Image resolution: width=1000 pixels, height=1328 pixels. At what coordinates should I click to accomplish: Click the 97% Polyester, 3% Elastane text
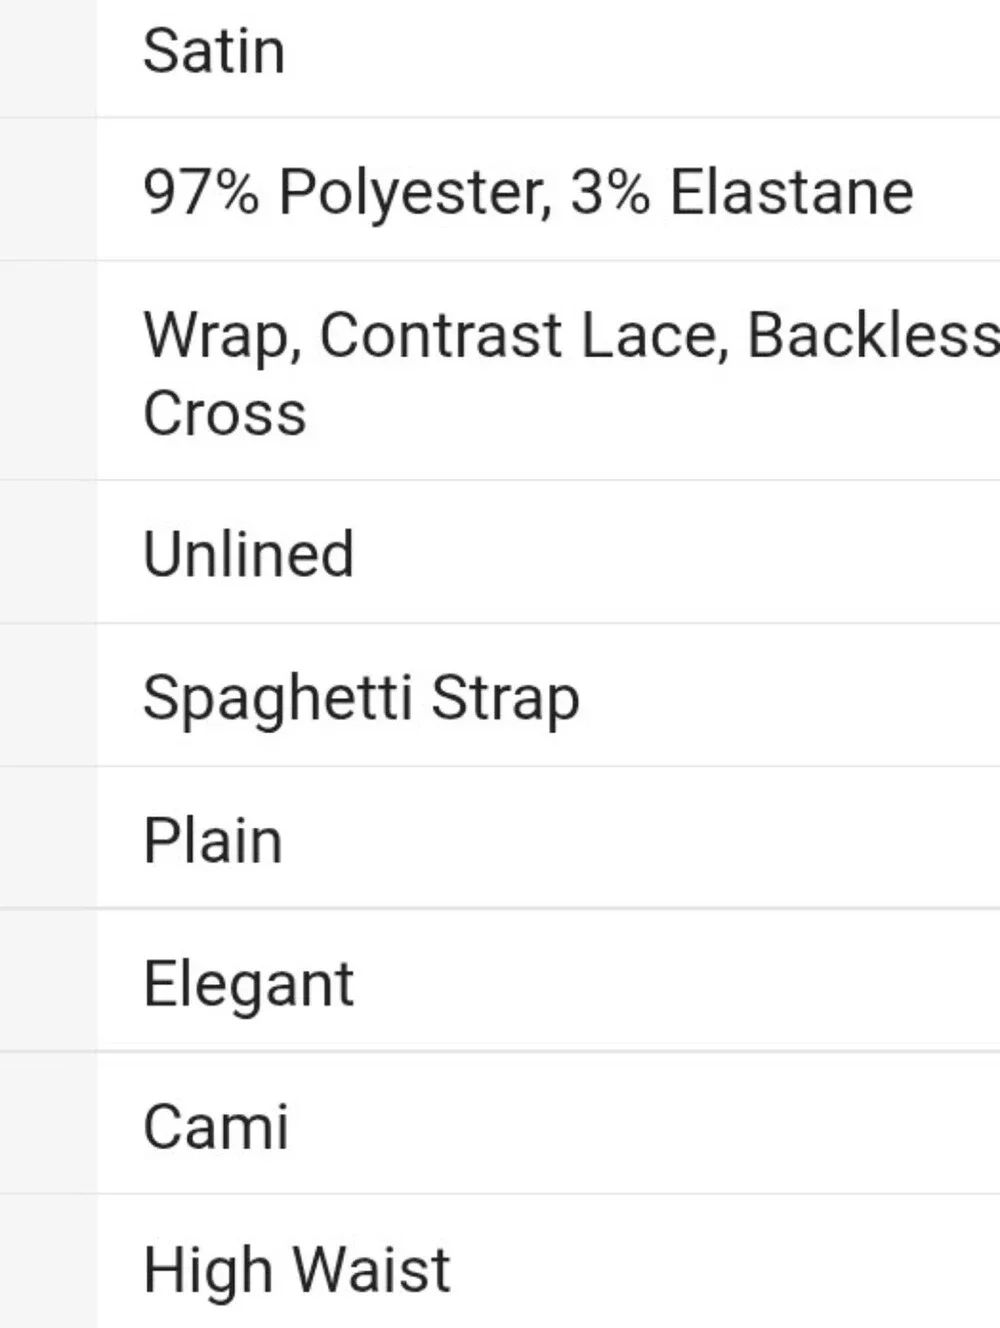pos(528,191)
